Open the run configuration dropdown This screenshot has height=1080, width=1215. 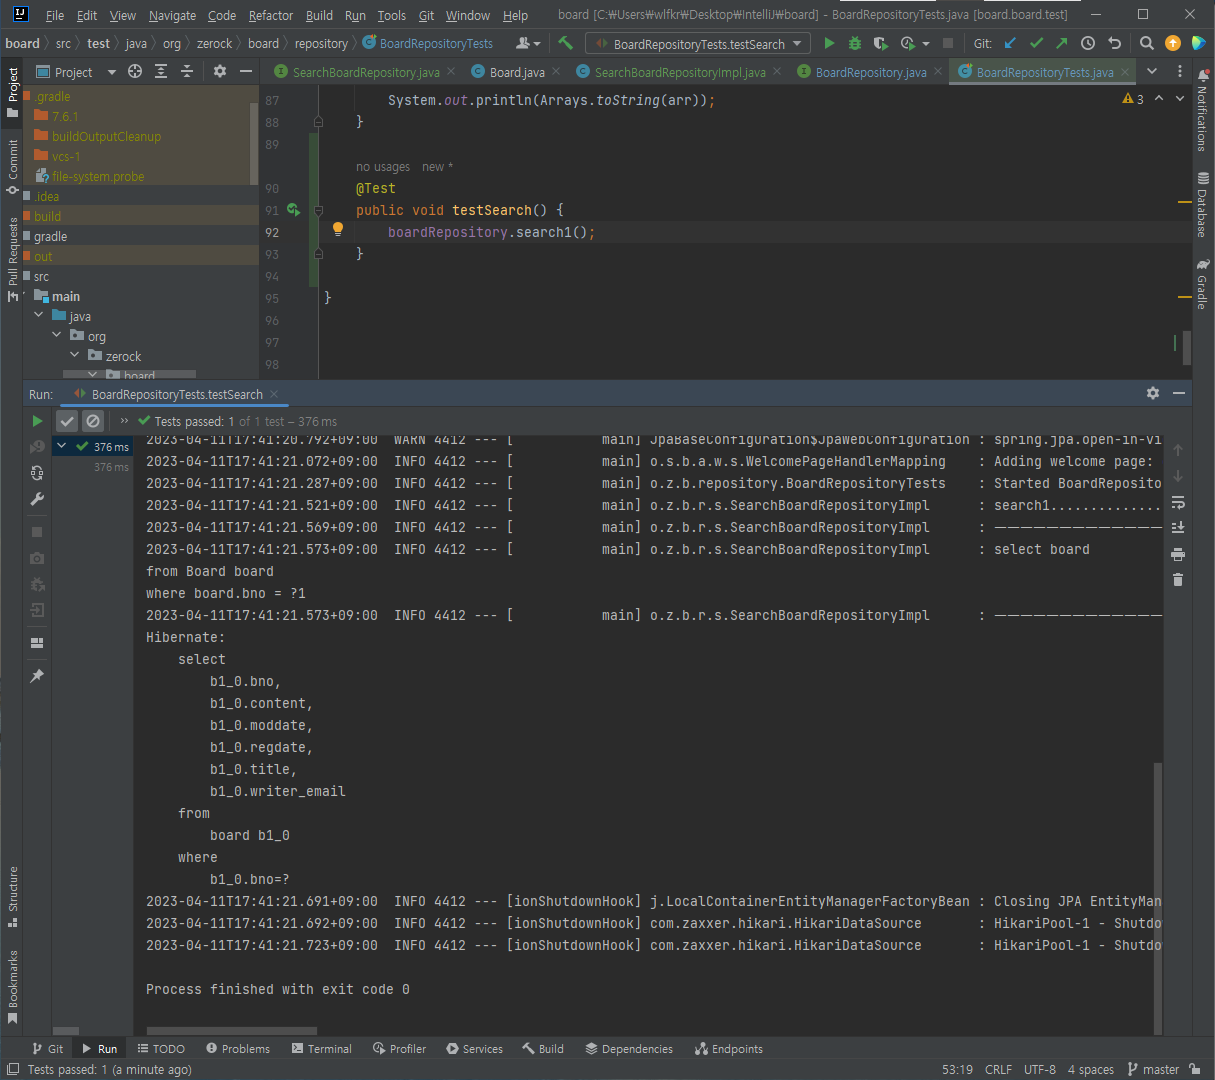tap(699, 44)
